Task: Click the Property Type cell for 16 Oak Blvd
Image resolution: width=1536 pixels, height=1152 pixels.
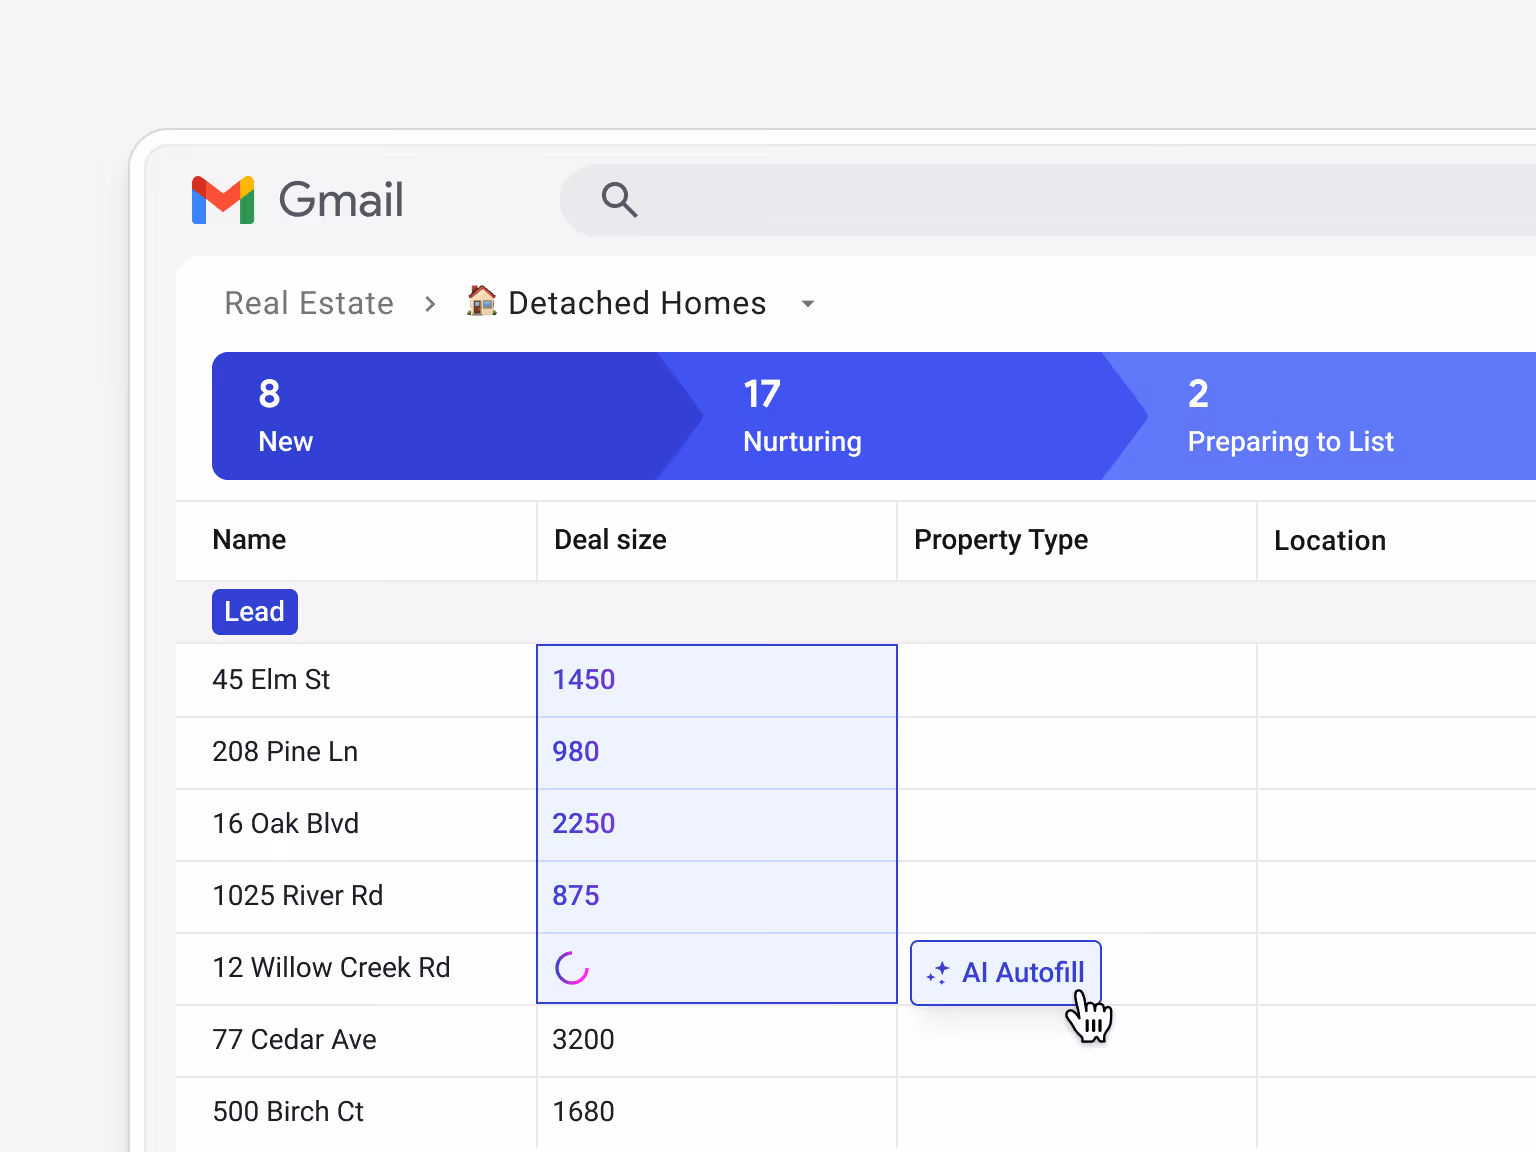Action: coord(1077,825)
